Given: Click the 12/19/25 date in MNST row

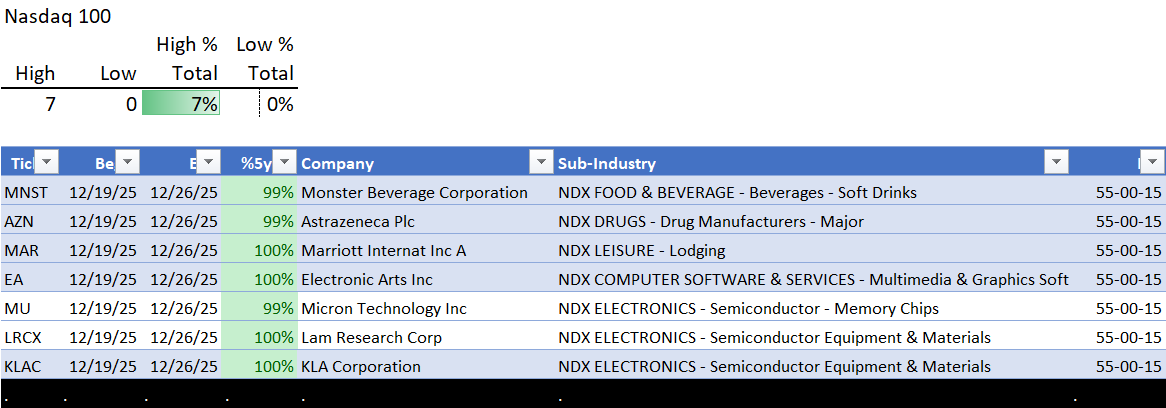Looking at the screenshot, I should [x=103, y=193].
